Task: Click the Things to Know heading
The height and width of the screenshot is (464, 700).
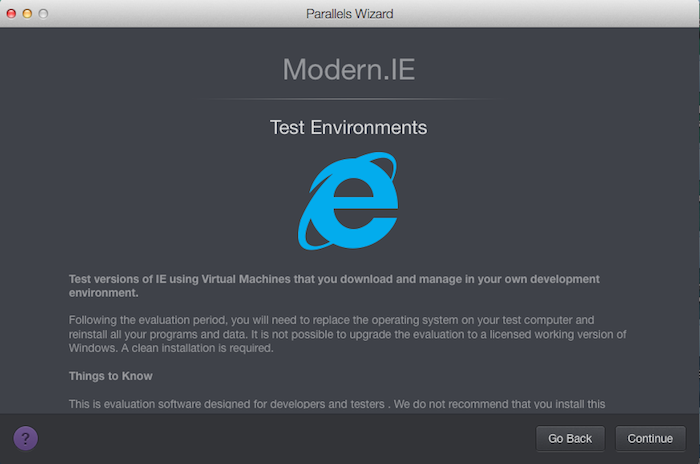Action: click(x=111, y=376)
